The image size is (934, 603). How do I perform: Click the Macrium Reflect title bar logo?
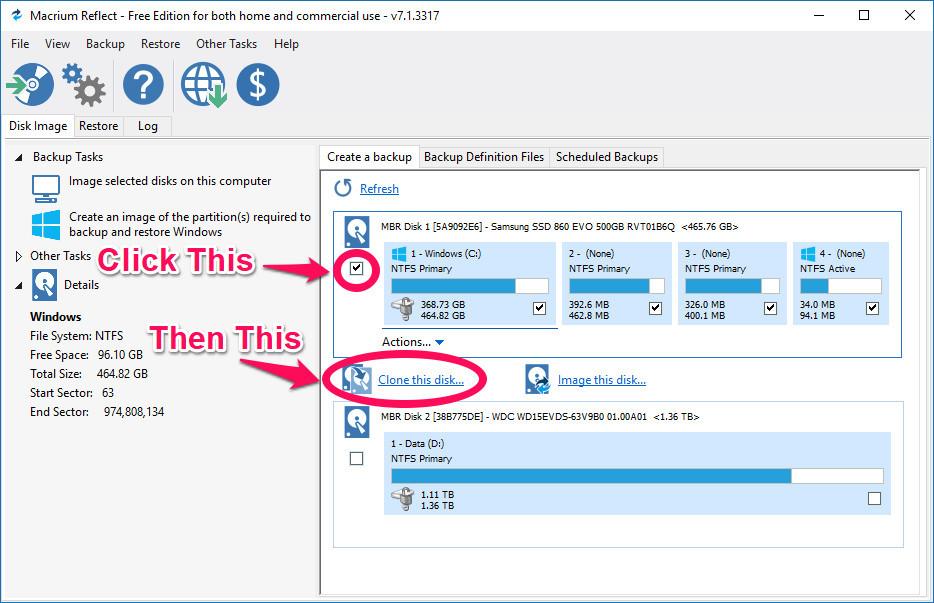pyautogui.click(x=17, y=15)
